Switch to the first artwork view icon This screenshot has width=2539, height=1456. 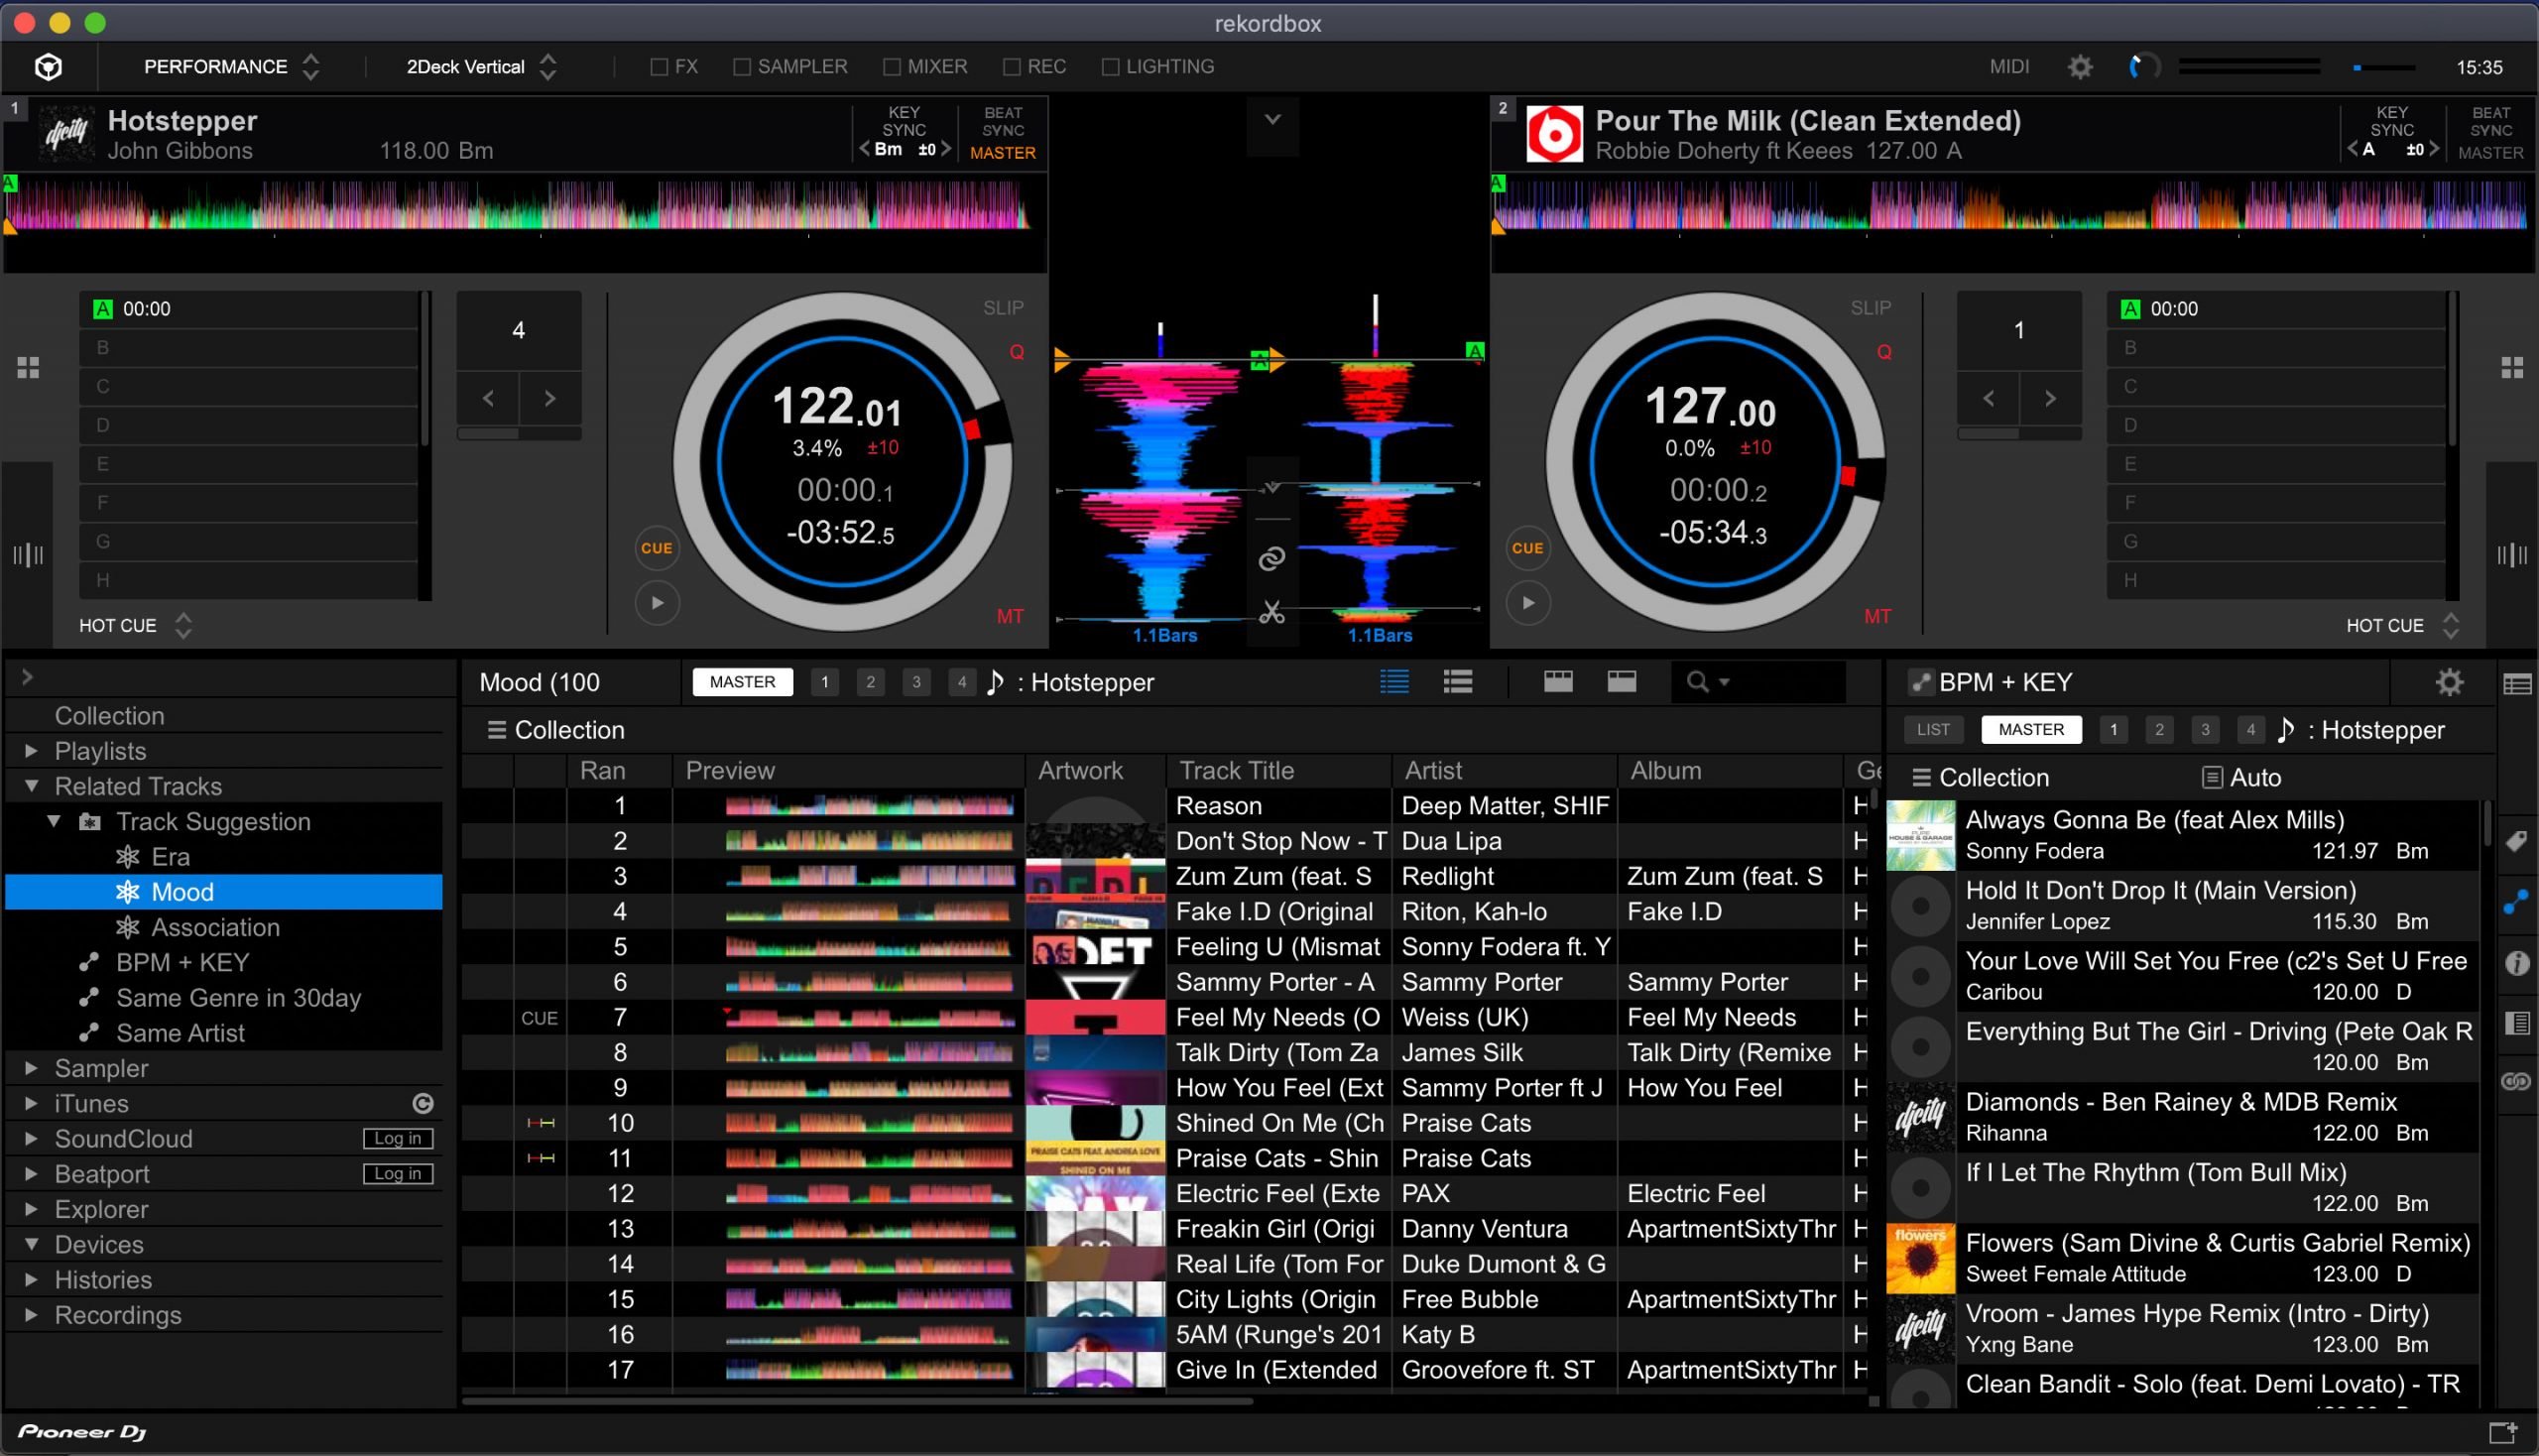(x=1558, y=682)
